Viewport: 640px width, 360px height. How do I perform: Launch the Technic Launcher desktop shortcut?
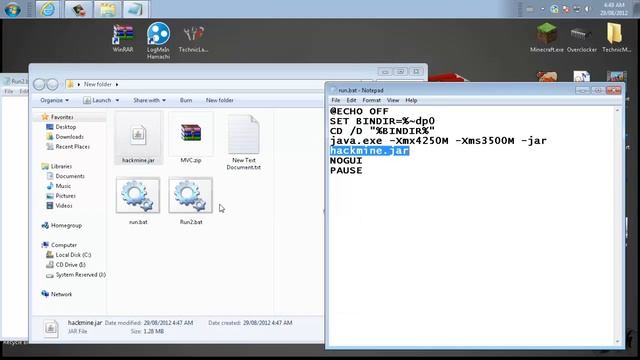pyautogui.click(x=193, y=39)
